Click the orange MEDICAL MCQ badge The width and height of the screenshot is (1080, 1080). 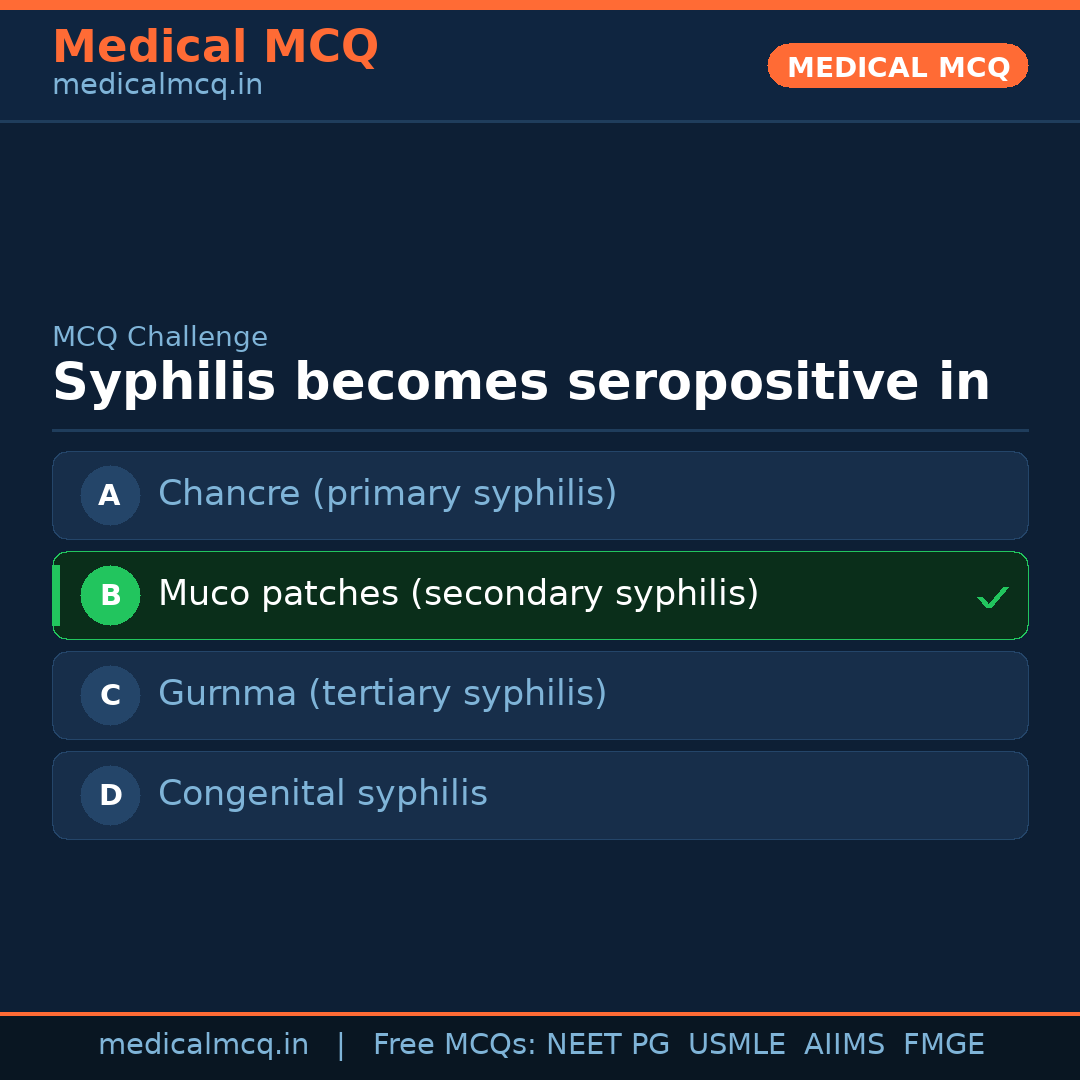[897, 66]
